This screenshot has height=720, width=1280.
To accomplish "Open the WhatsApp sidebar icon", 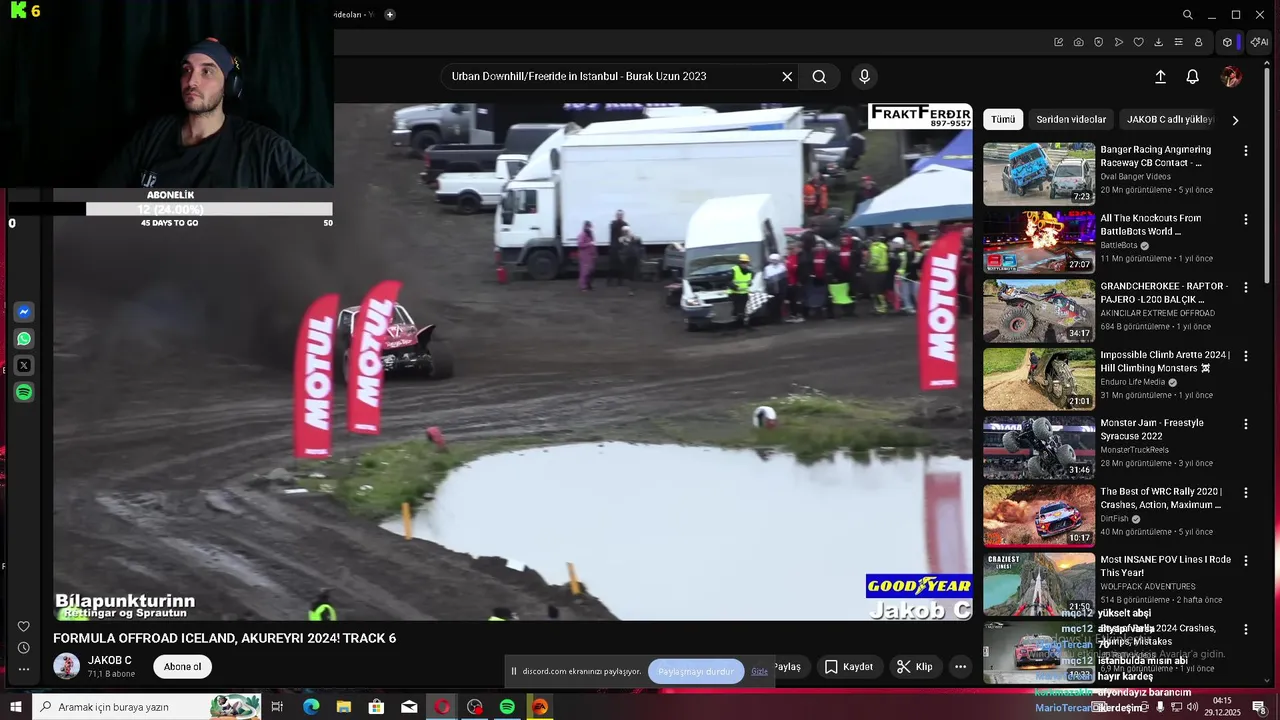I will click(24, 339).
